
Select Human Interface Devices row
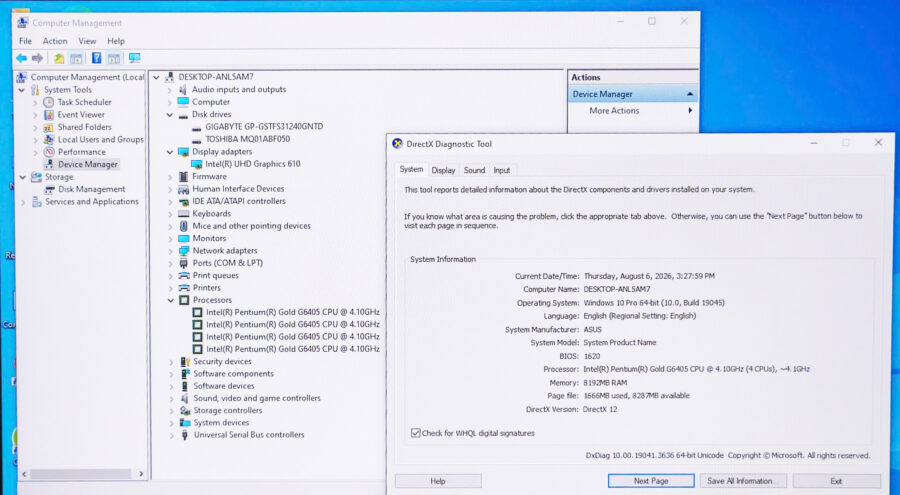[x=238, y=189]
